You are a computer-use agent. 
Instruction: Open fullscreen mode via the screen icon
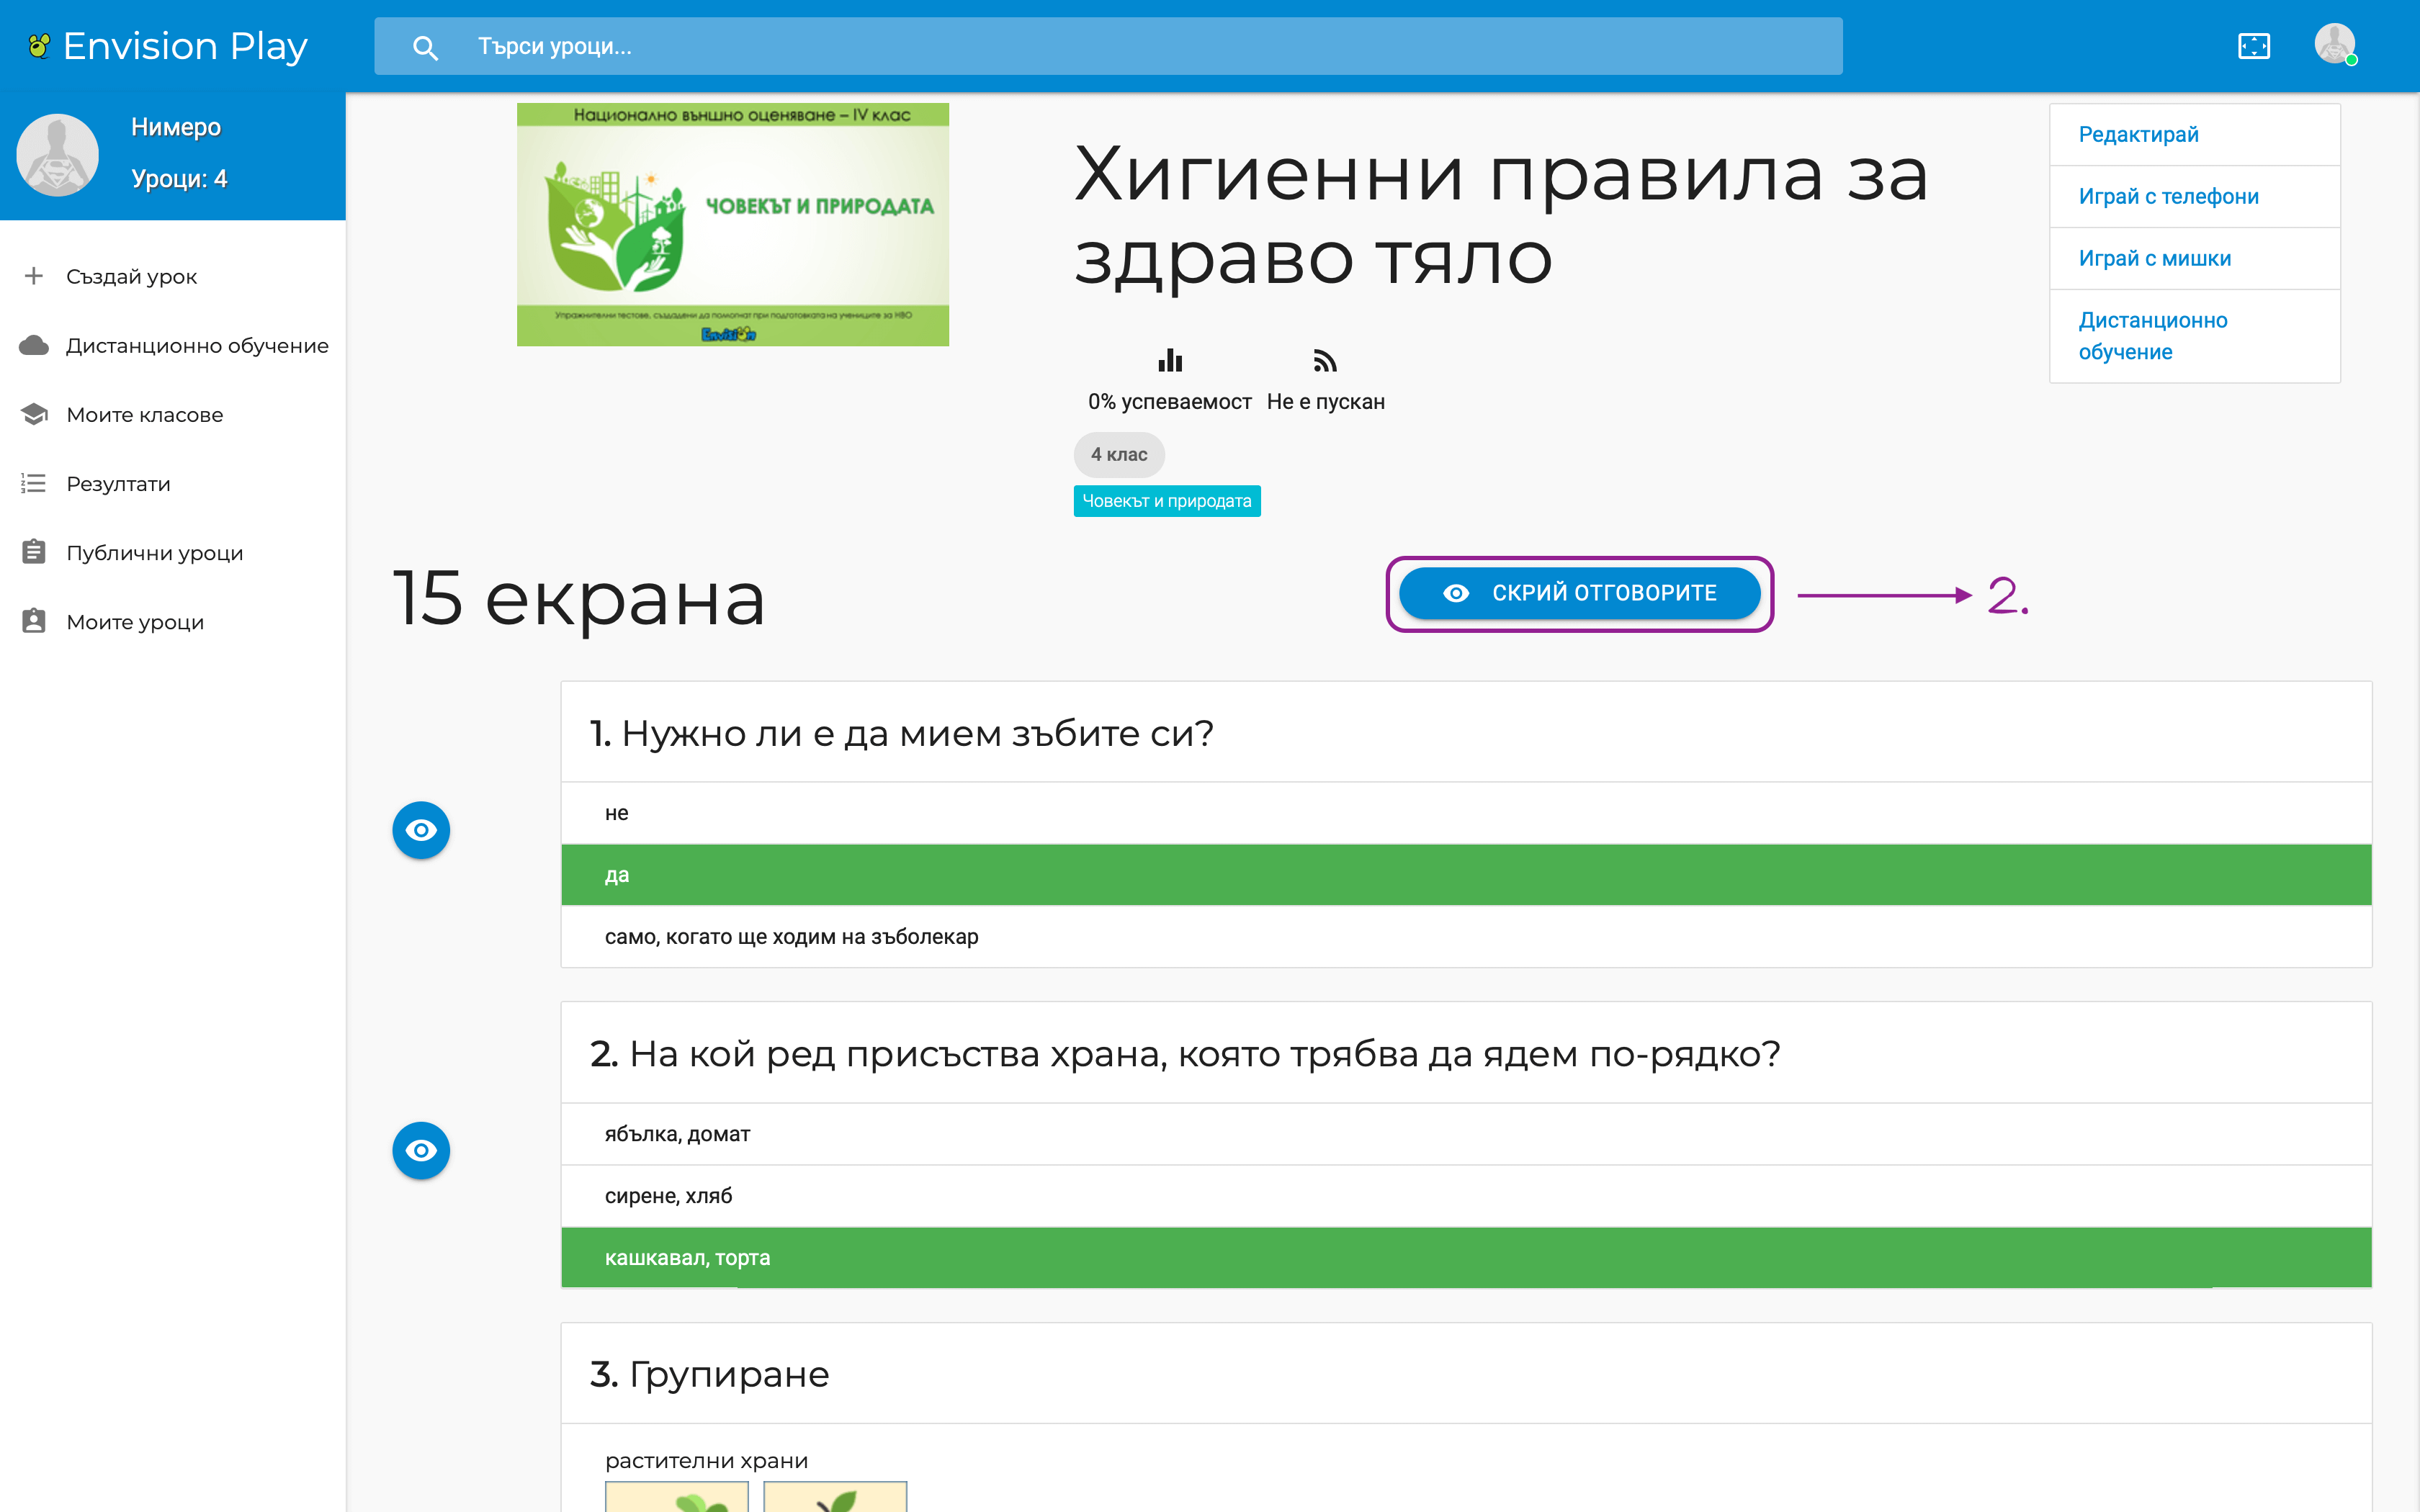tap(2254, 46)
